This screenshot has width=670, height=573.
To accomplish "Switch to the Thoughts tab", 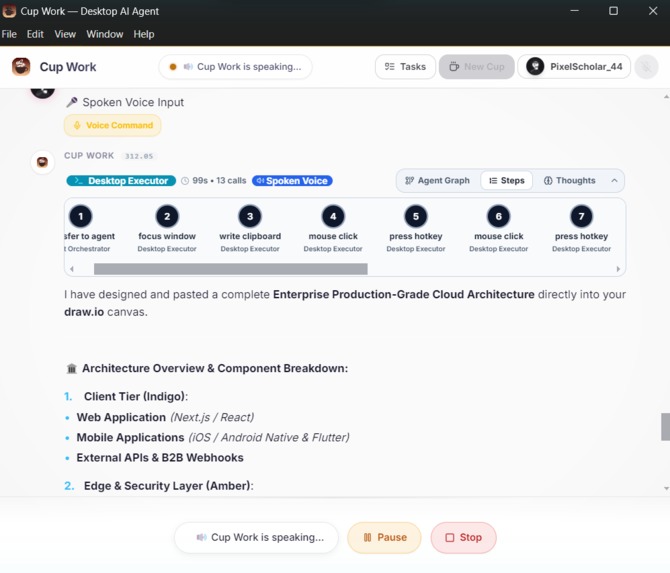I will coord(569,180).
